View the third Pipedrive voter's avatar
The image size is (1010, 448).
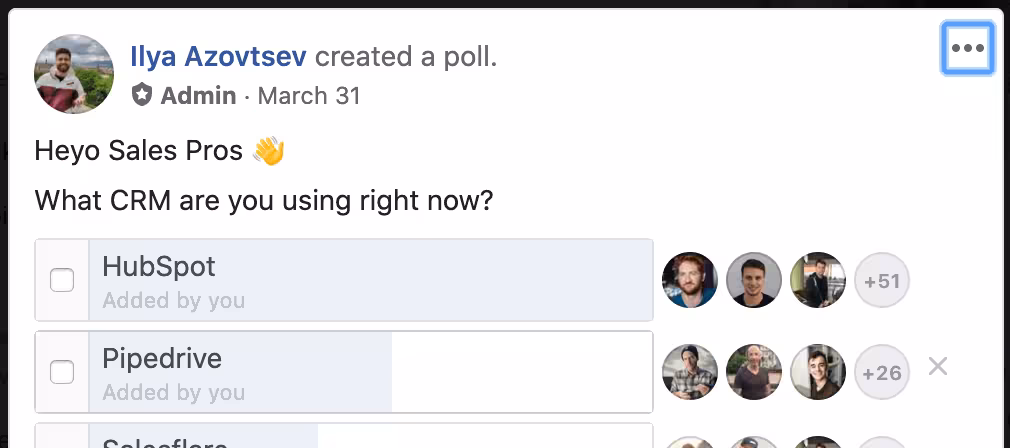tap(818, 372)
